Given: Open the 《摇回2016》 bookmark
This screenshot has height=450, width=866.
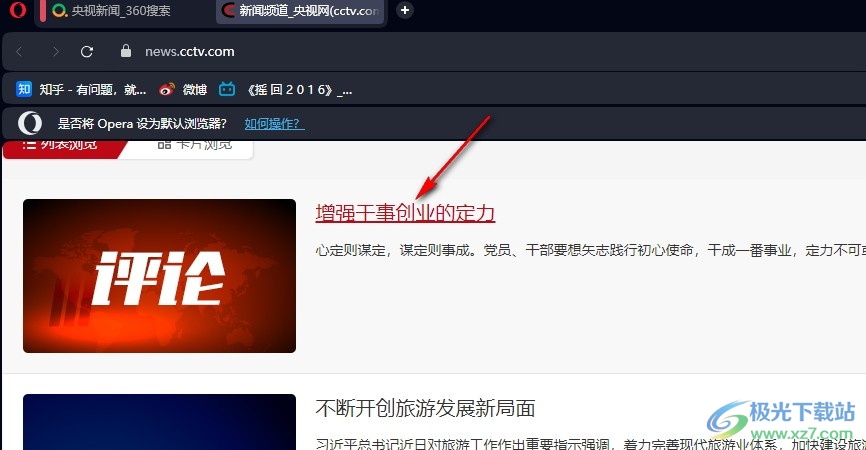Looking at the screenshot, I should (x=286, y=89).
